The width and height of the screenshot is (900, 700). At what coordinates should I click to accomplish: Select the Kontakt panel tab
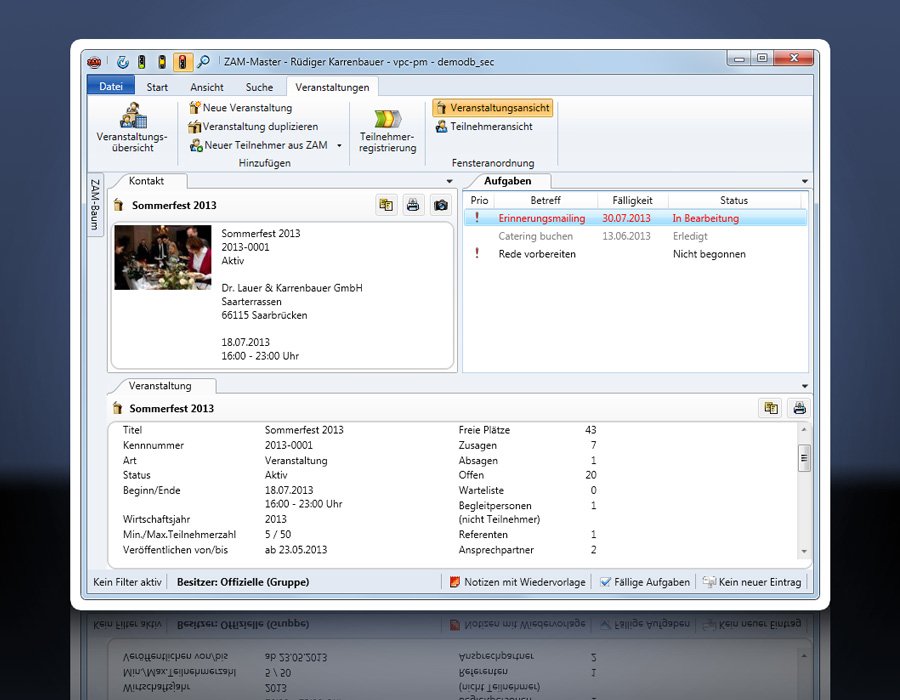click(146, 181)
